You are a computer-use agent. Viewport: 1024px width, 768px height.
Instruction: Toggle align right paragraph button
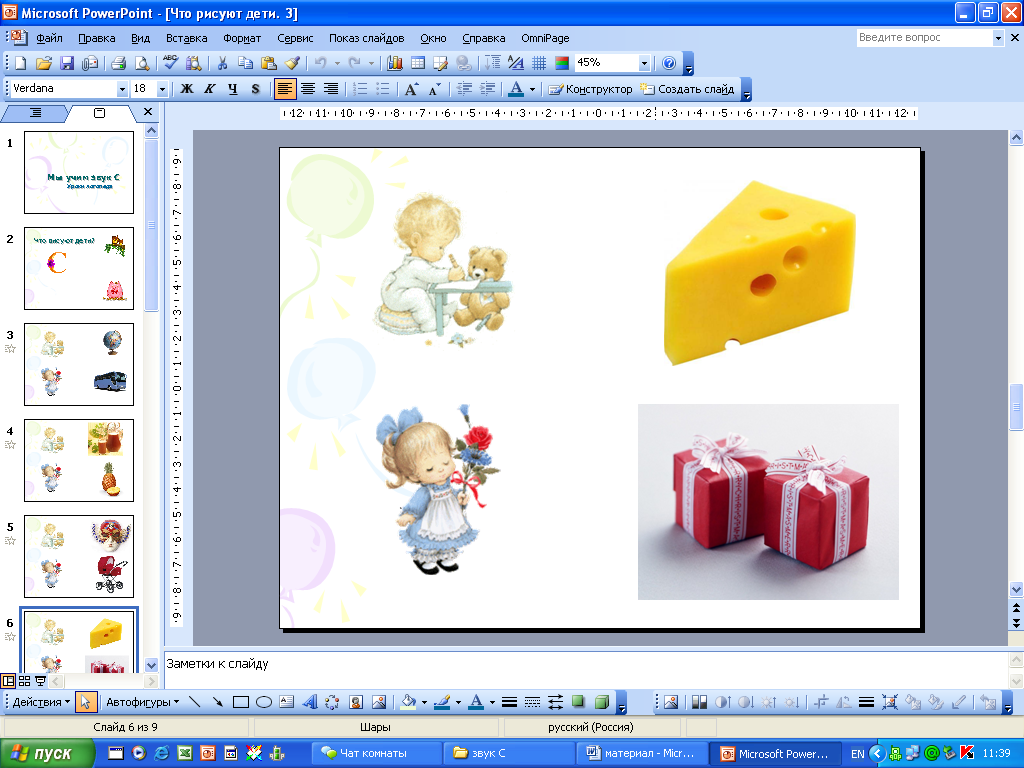(331, 89)
